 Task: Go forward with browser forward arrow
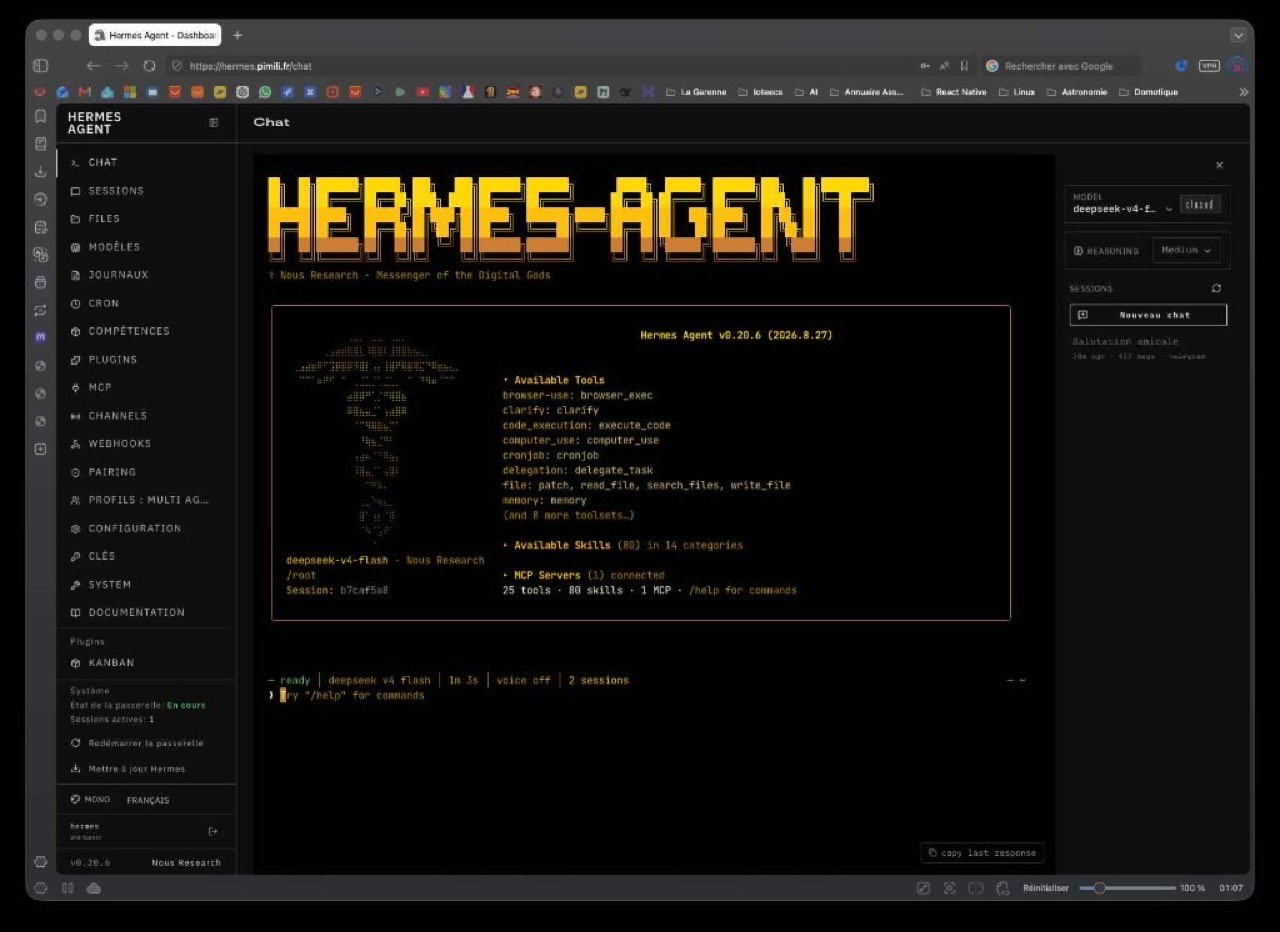[x=121, y=66]
